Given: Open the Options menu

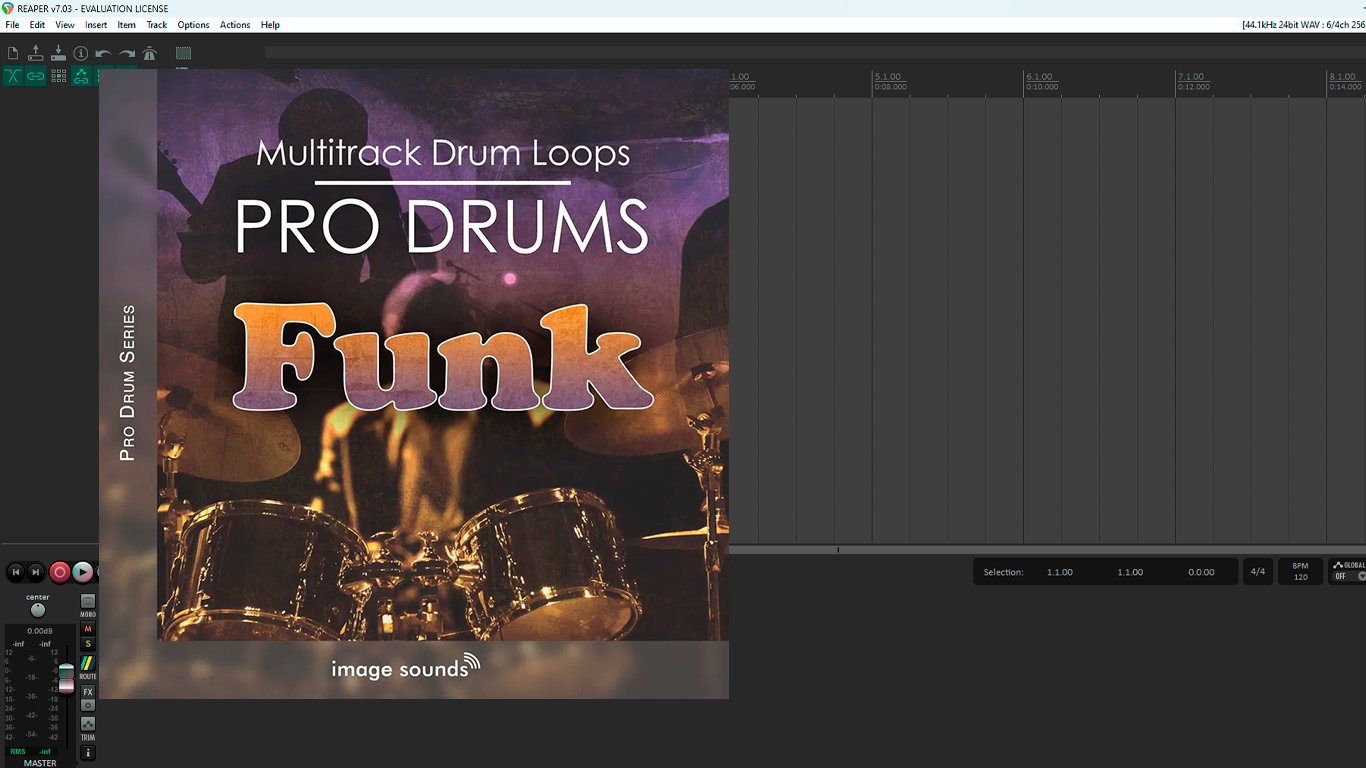Looking at the screenshot, I should coord(193,25).
